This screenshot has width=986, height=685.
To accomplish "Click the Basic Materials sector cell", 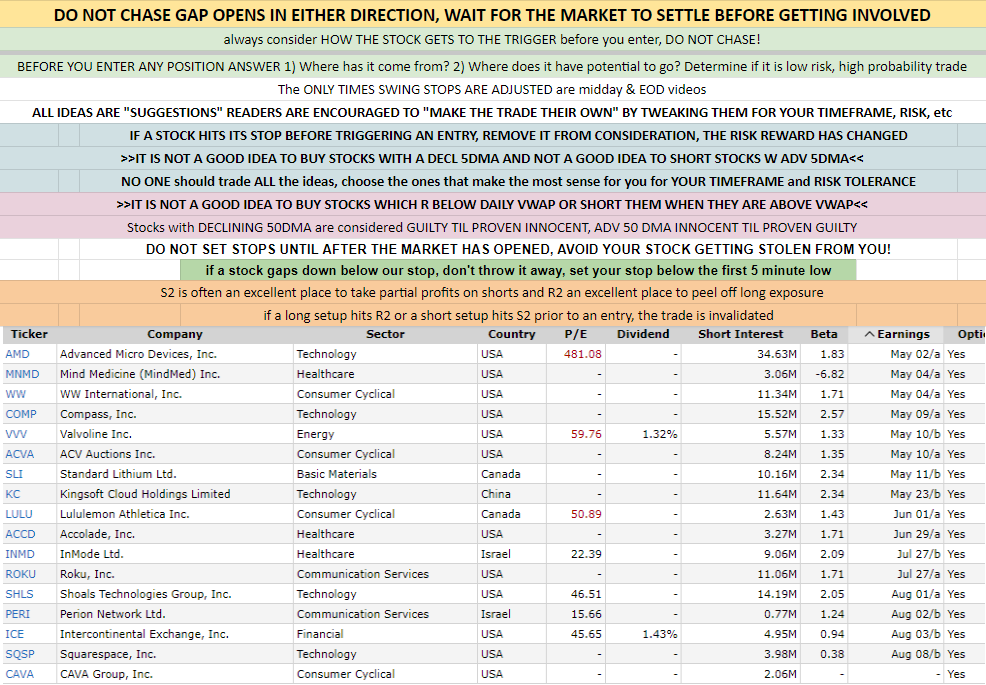I will point(385,474).
